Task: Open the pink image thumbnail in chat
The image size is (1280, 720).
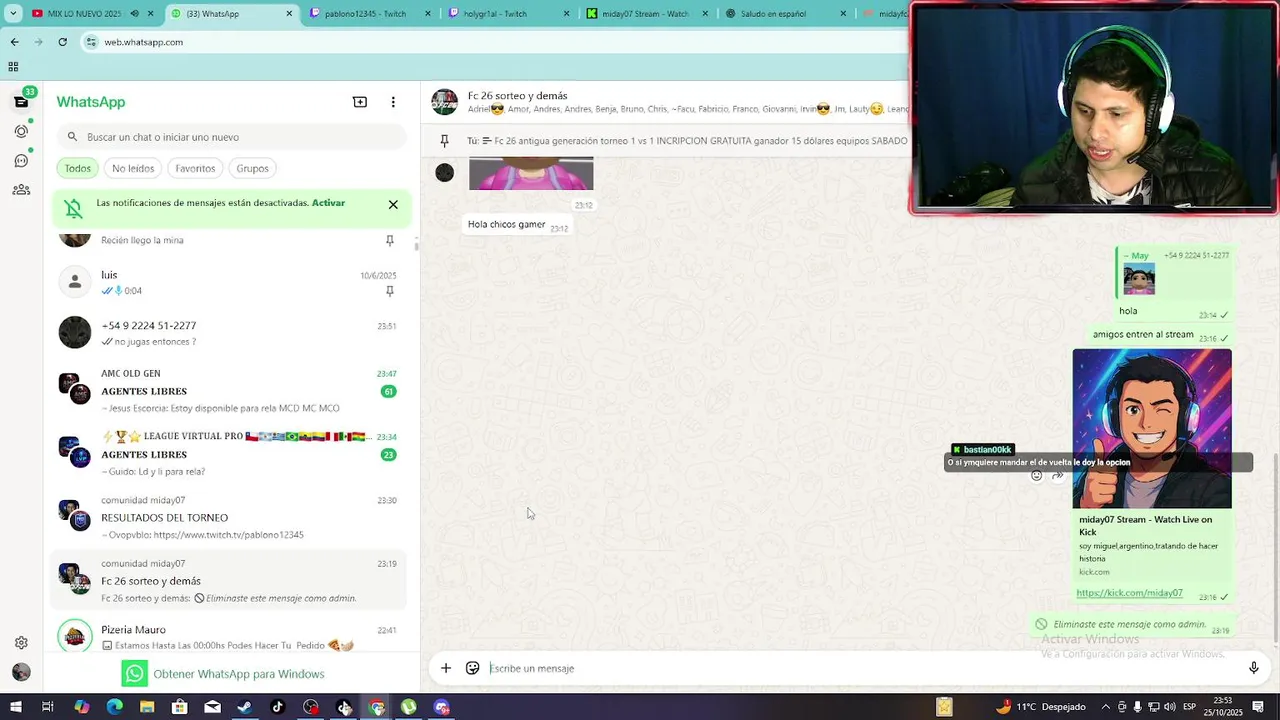Action: 531,173
